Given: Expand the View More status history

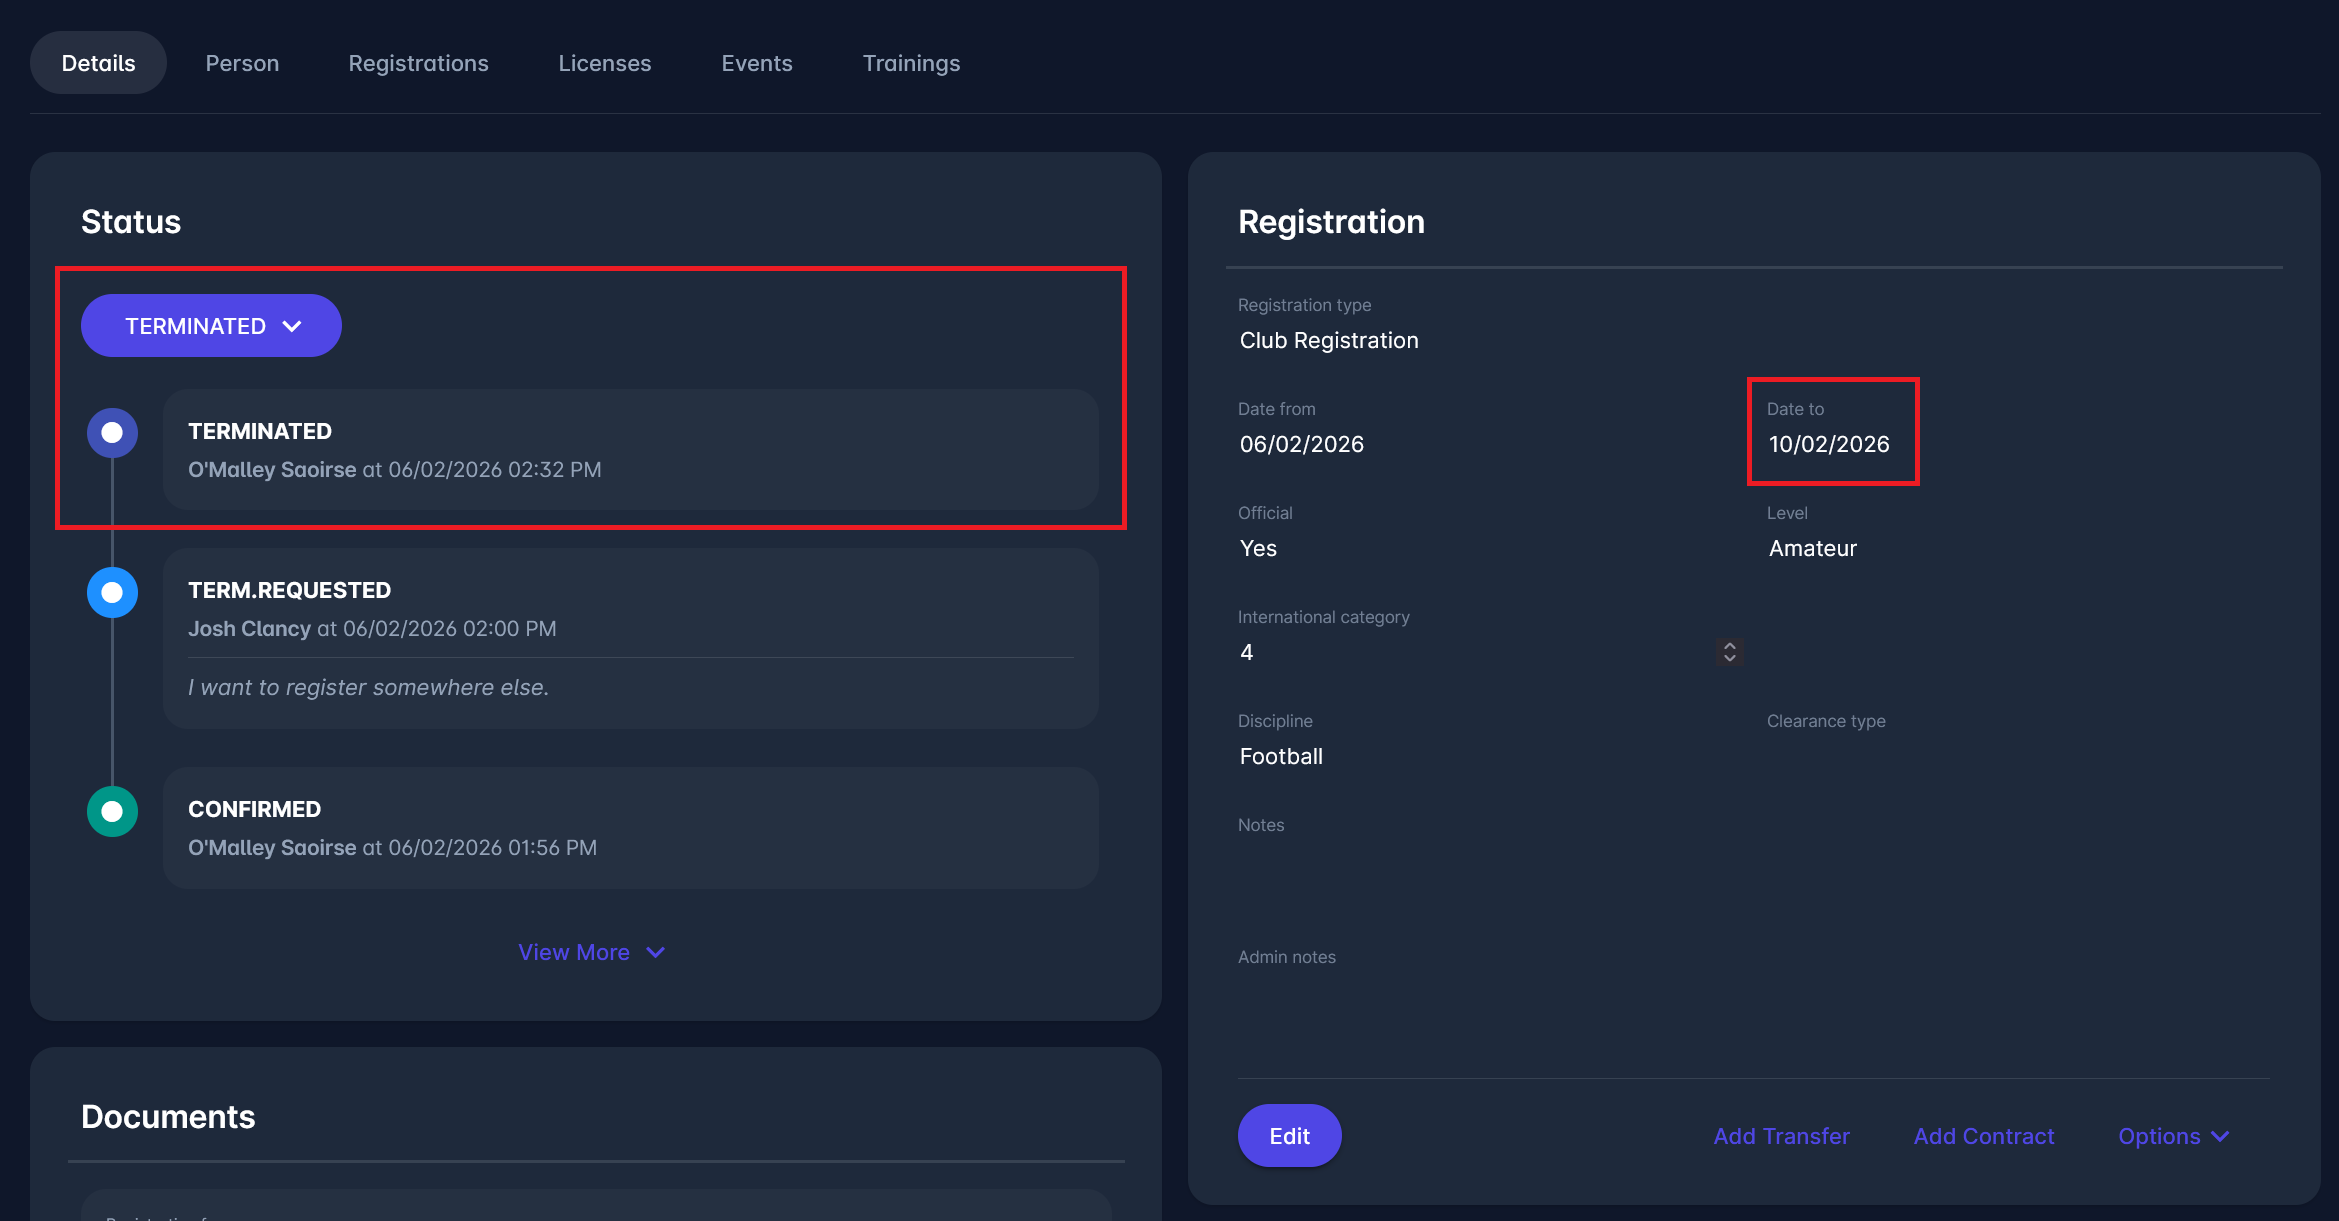Looking at the screenshot, I should pos(591,952).
